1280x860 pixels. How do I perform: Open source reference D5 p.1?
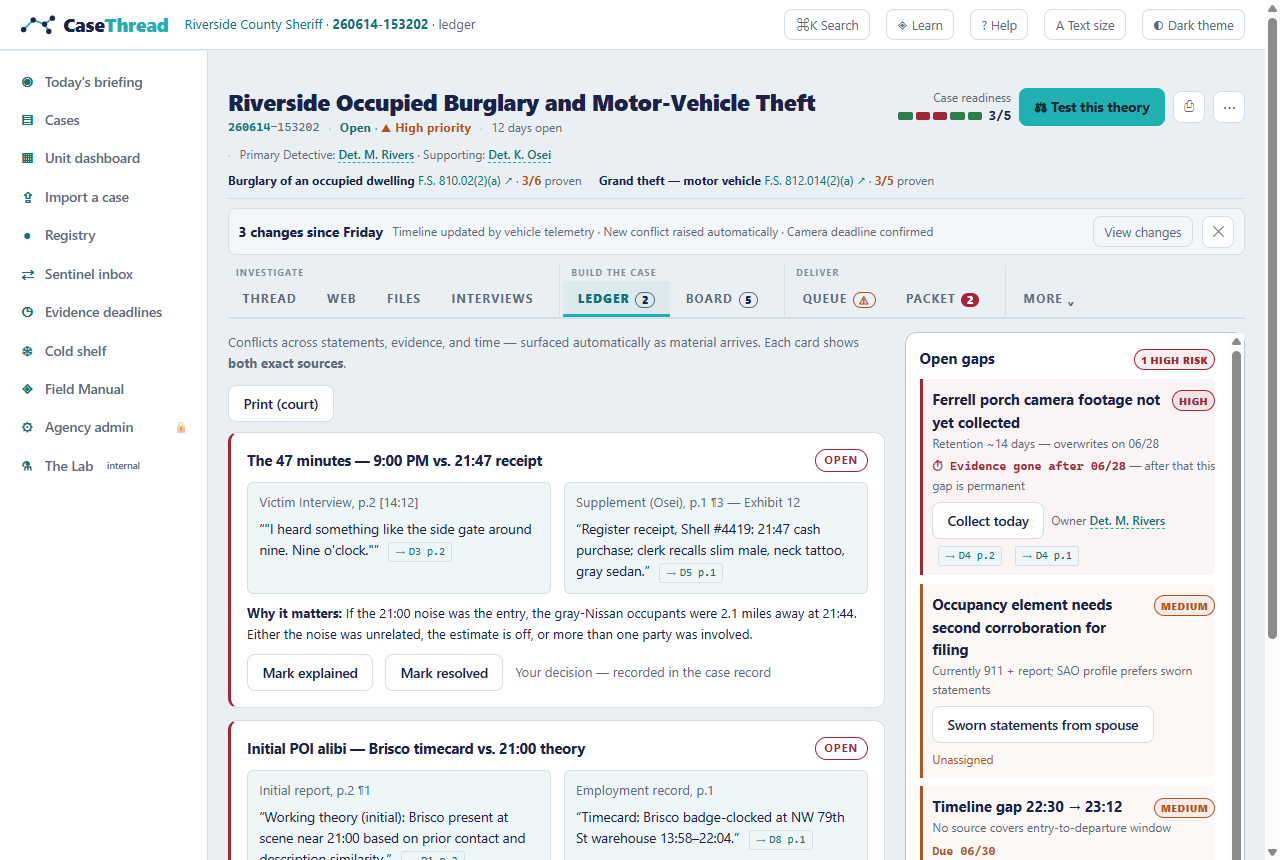tap(690, 573)
